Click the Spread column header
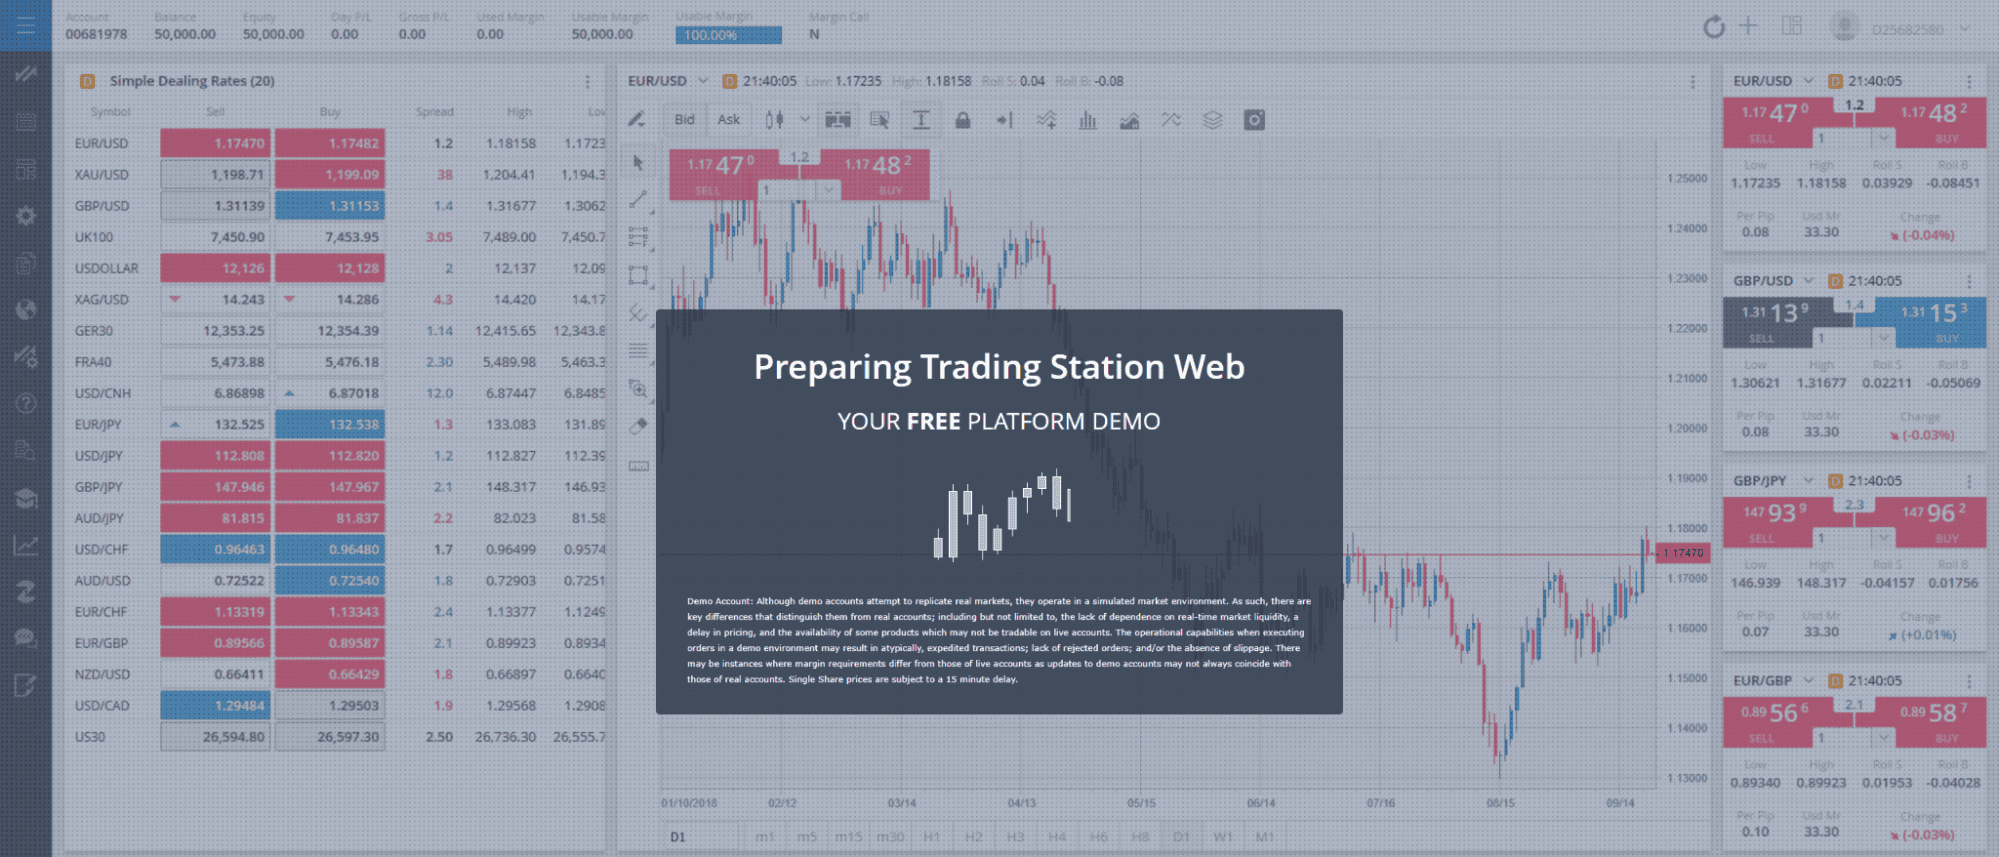 (x=434, y=112)
